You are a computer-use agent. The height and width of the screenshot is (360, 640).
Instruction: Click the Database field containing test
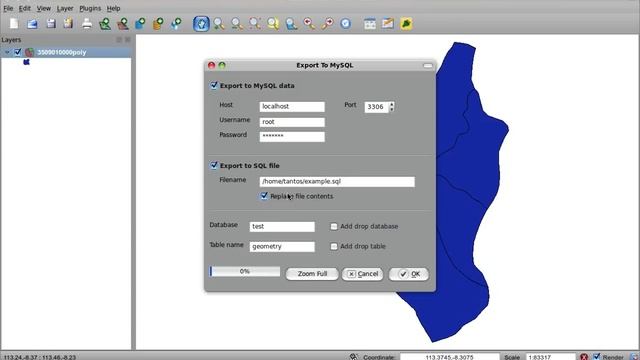pyautogui.click(x=282, y=227)
